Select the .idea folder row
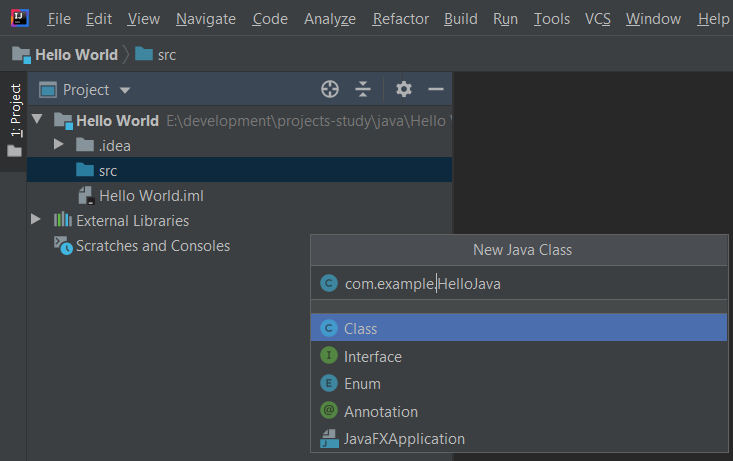This screenshot has height=461, width=733. (239, 146)
